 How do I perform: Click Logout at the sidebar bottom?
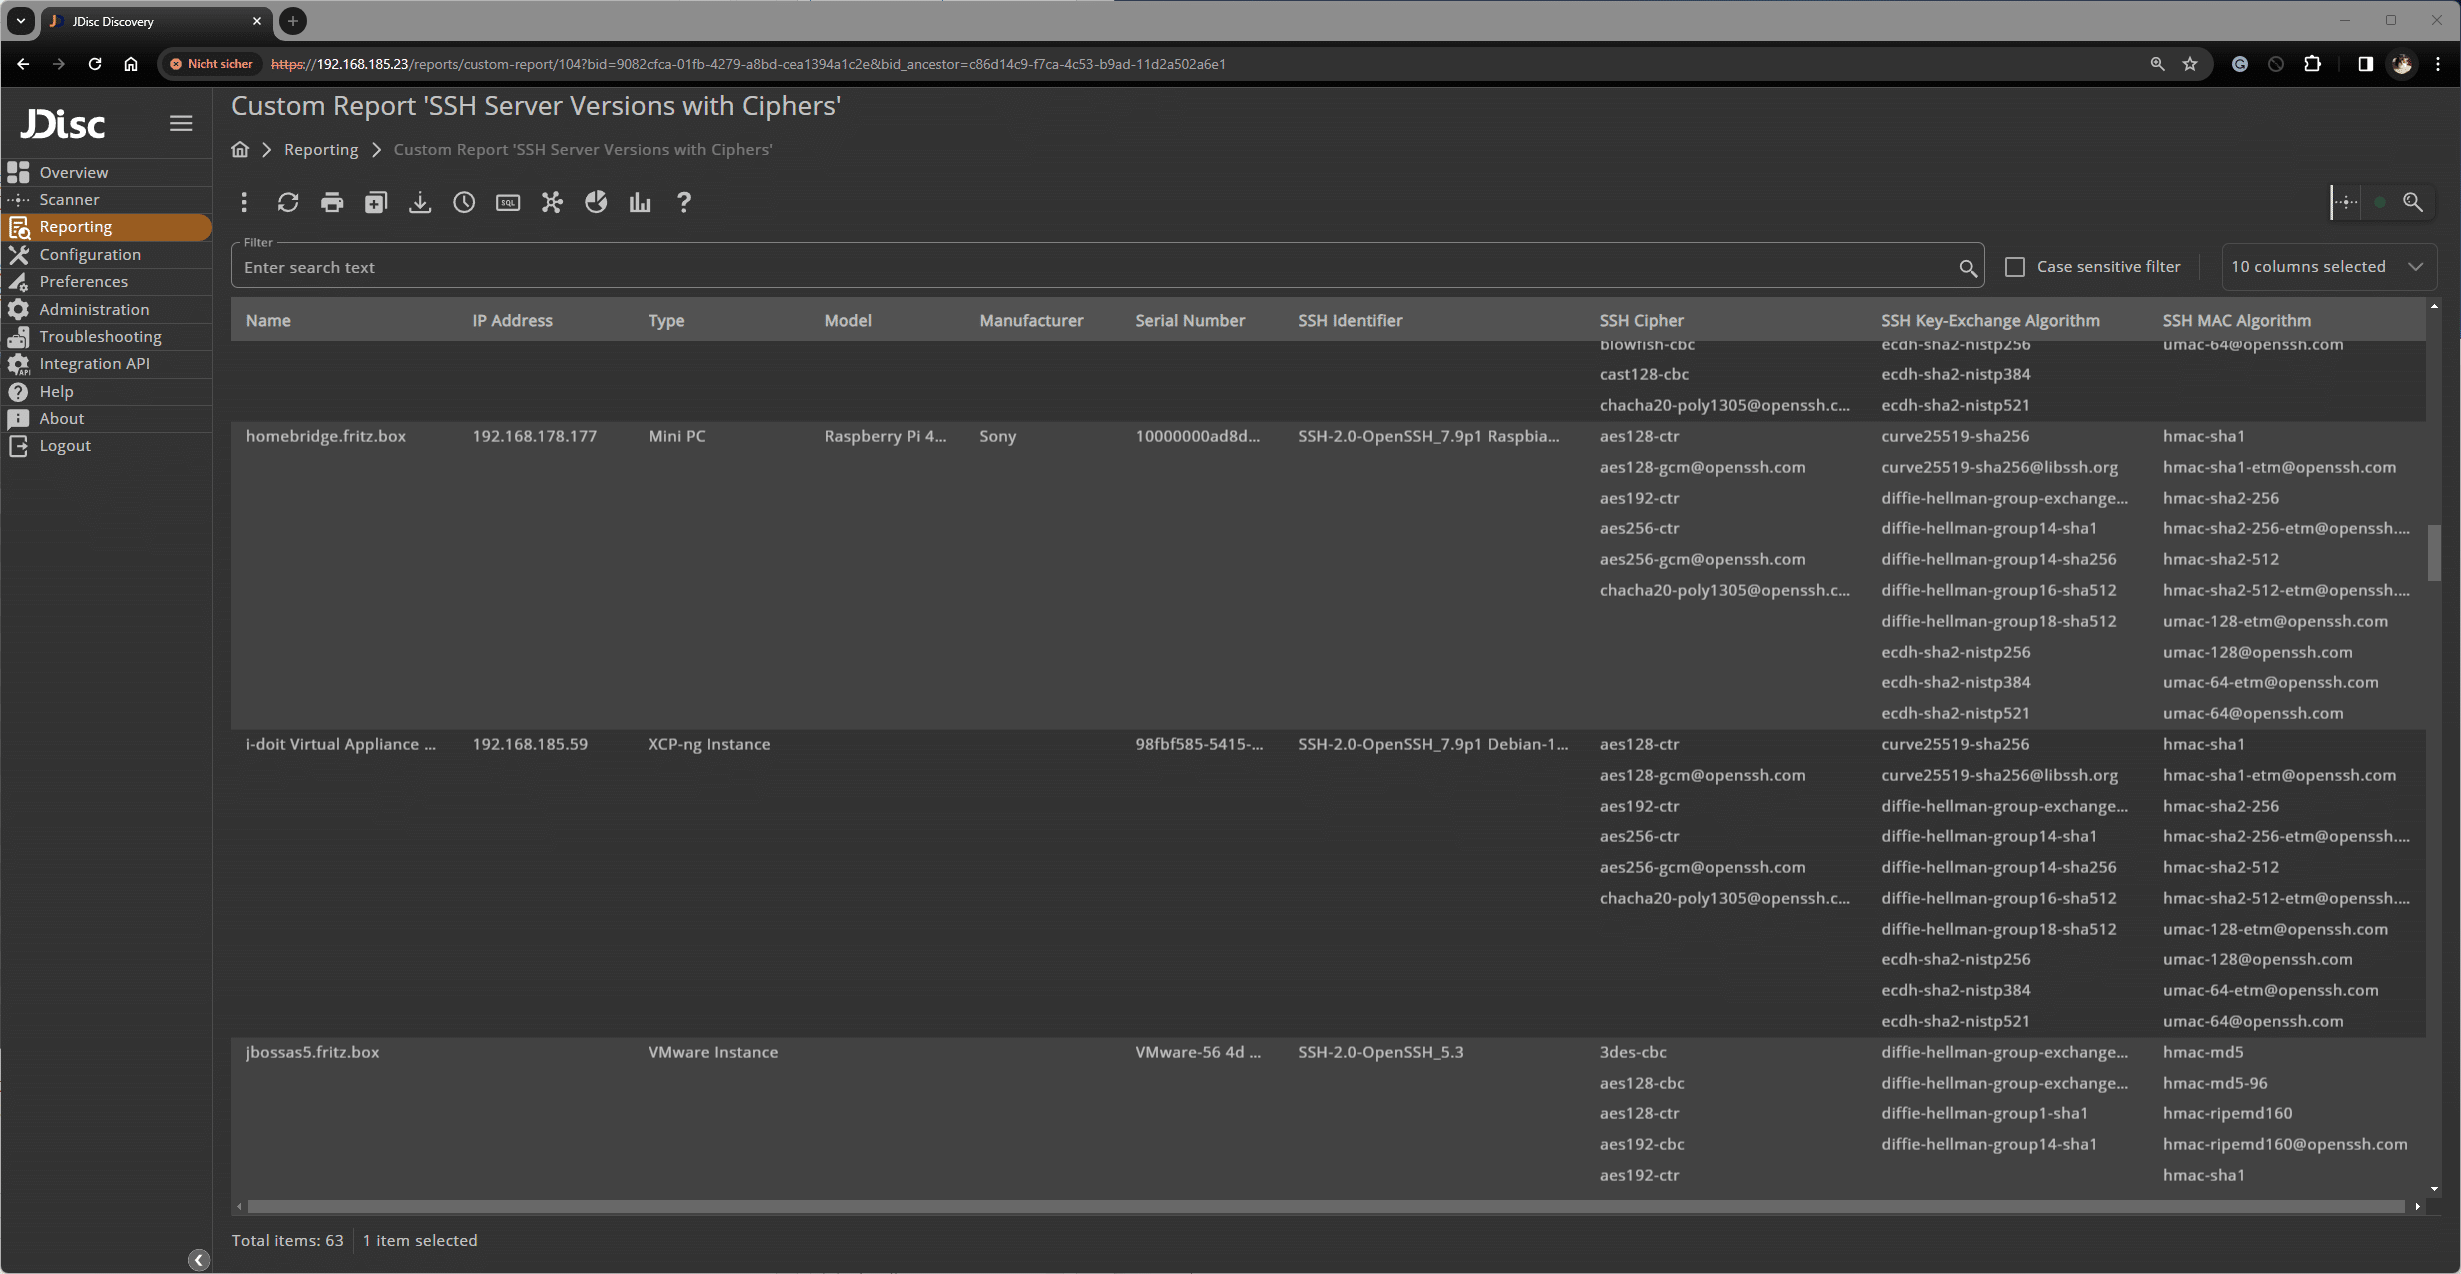coord(63,445)
